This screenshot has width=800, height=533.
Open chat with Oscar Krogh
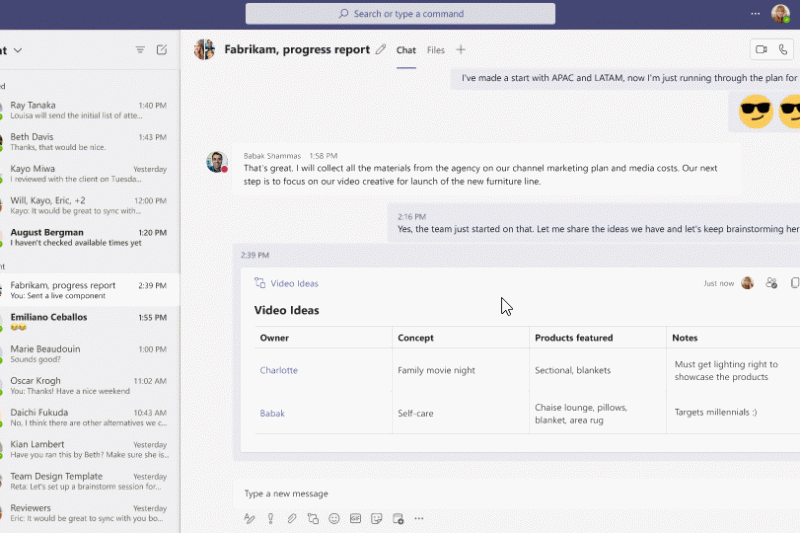point(89,386)
